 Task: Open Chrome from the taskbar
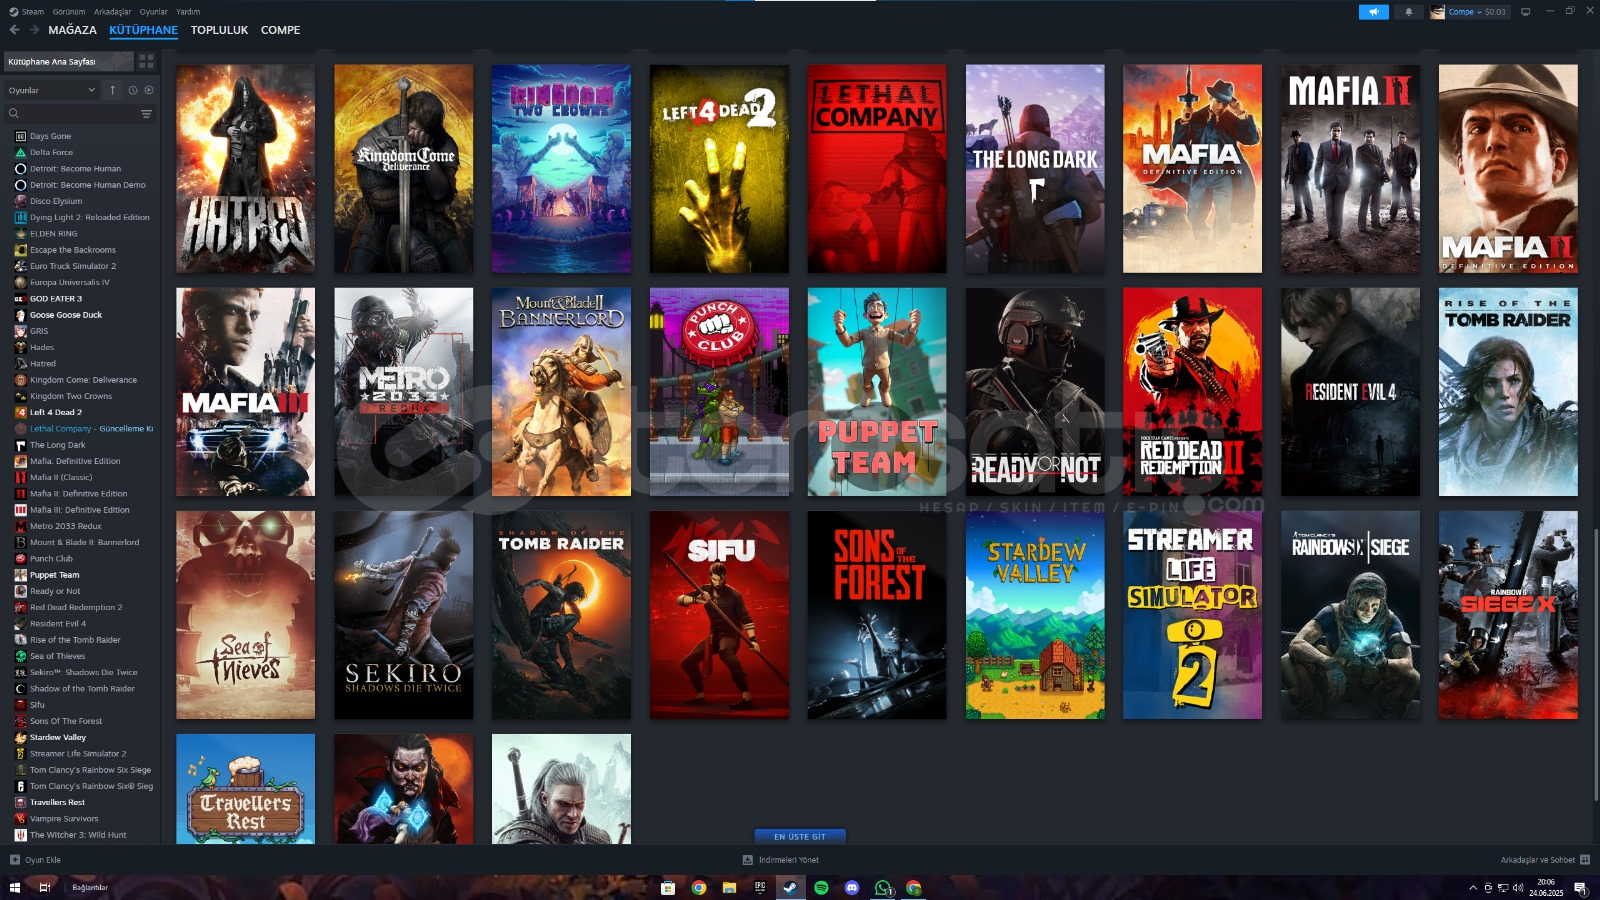tap(699, 887)
